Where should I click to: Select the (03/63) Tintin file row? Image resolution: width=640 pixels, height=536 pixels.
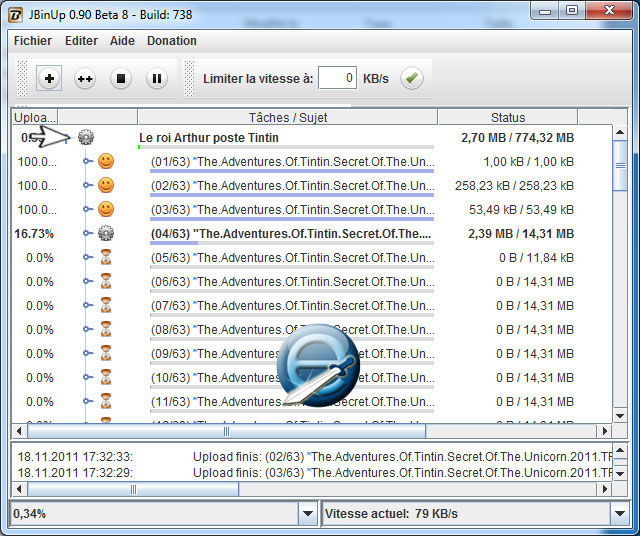(x=292, y=210)
